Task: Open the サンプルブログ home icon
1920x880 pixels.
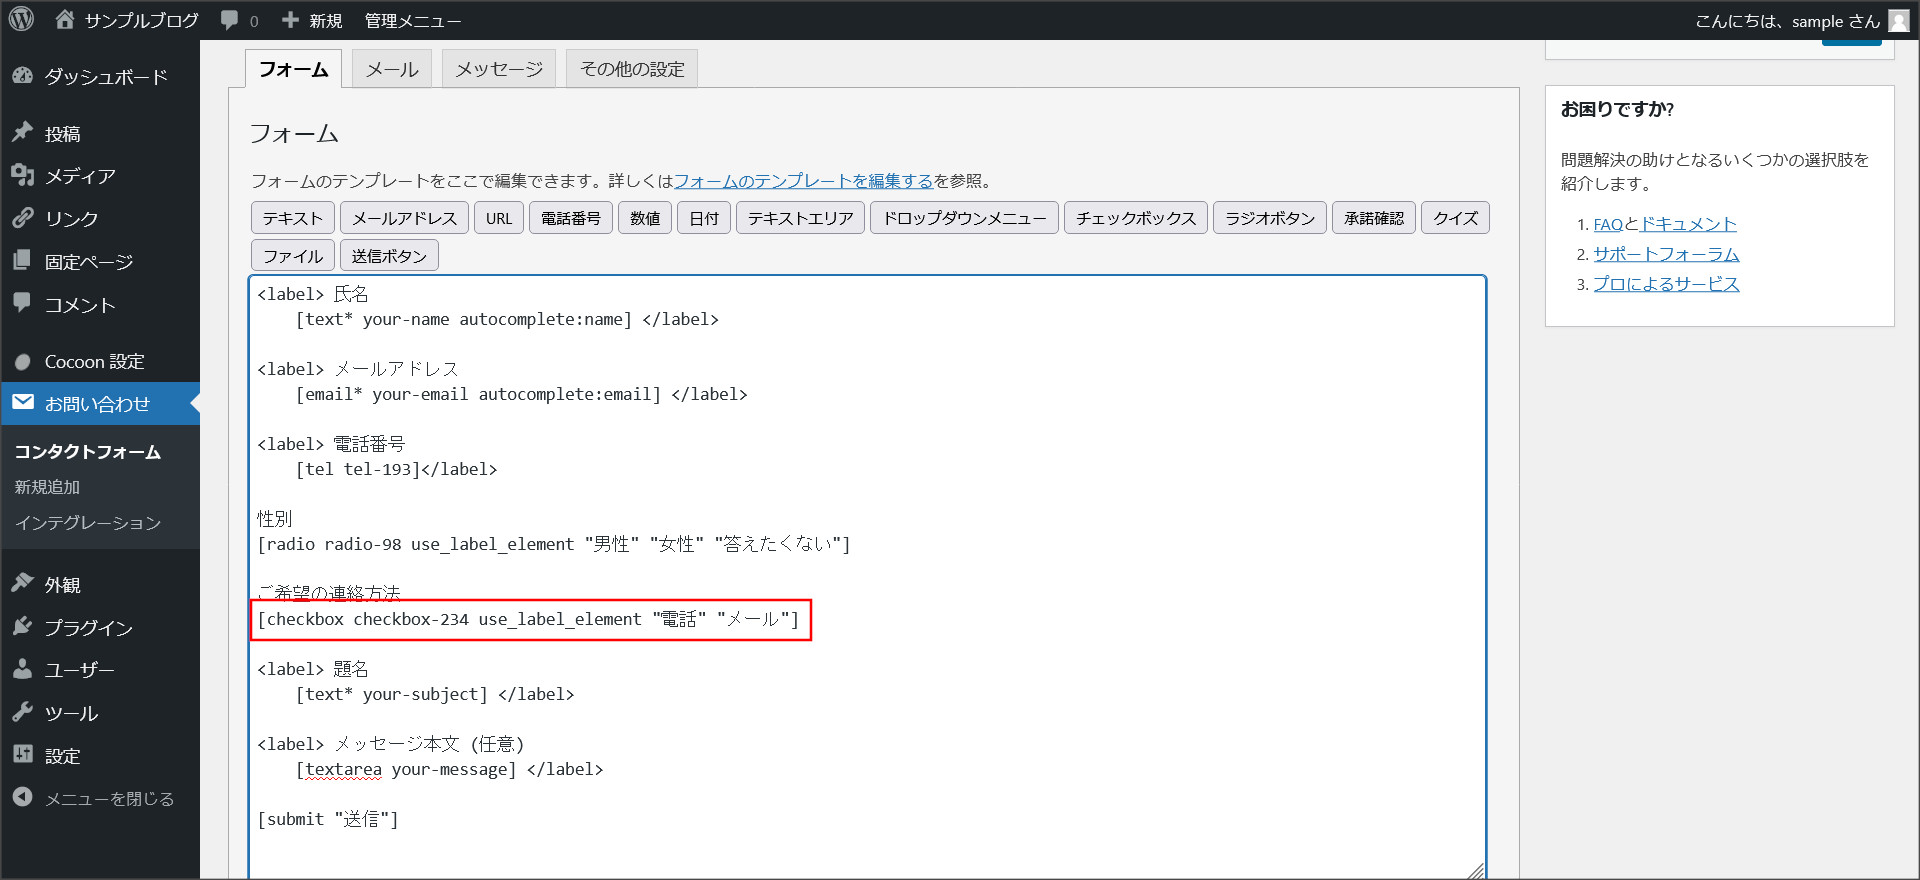Action: (65, 19)
